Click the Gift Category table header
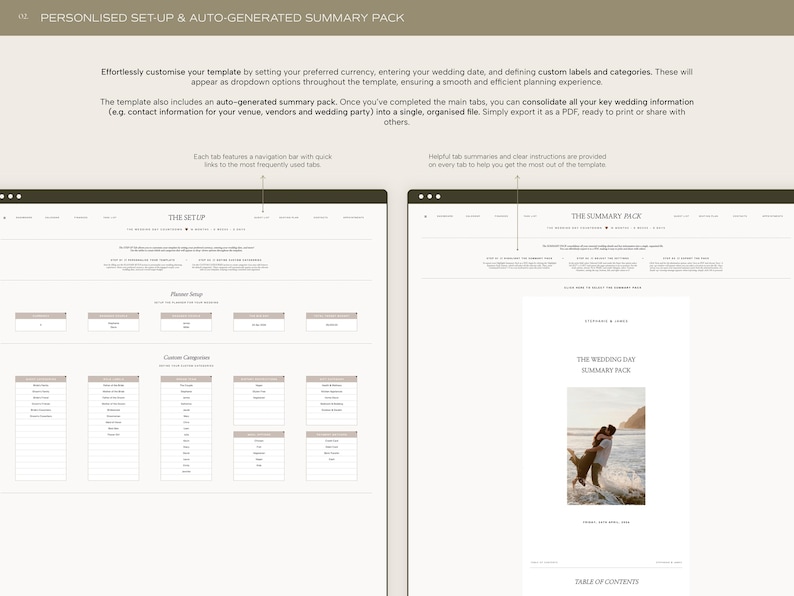This screenshot has height=596, width=794. point(332,379)
